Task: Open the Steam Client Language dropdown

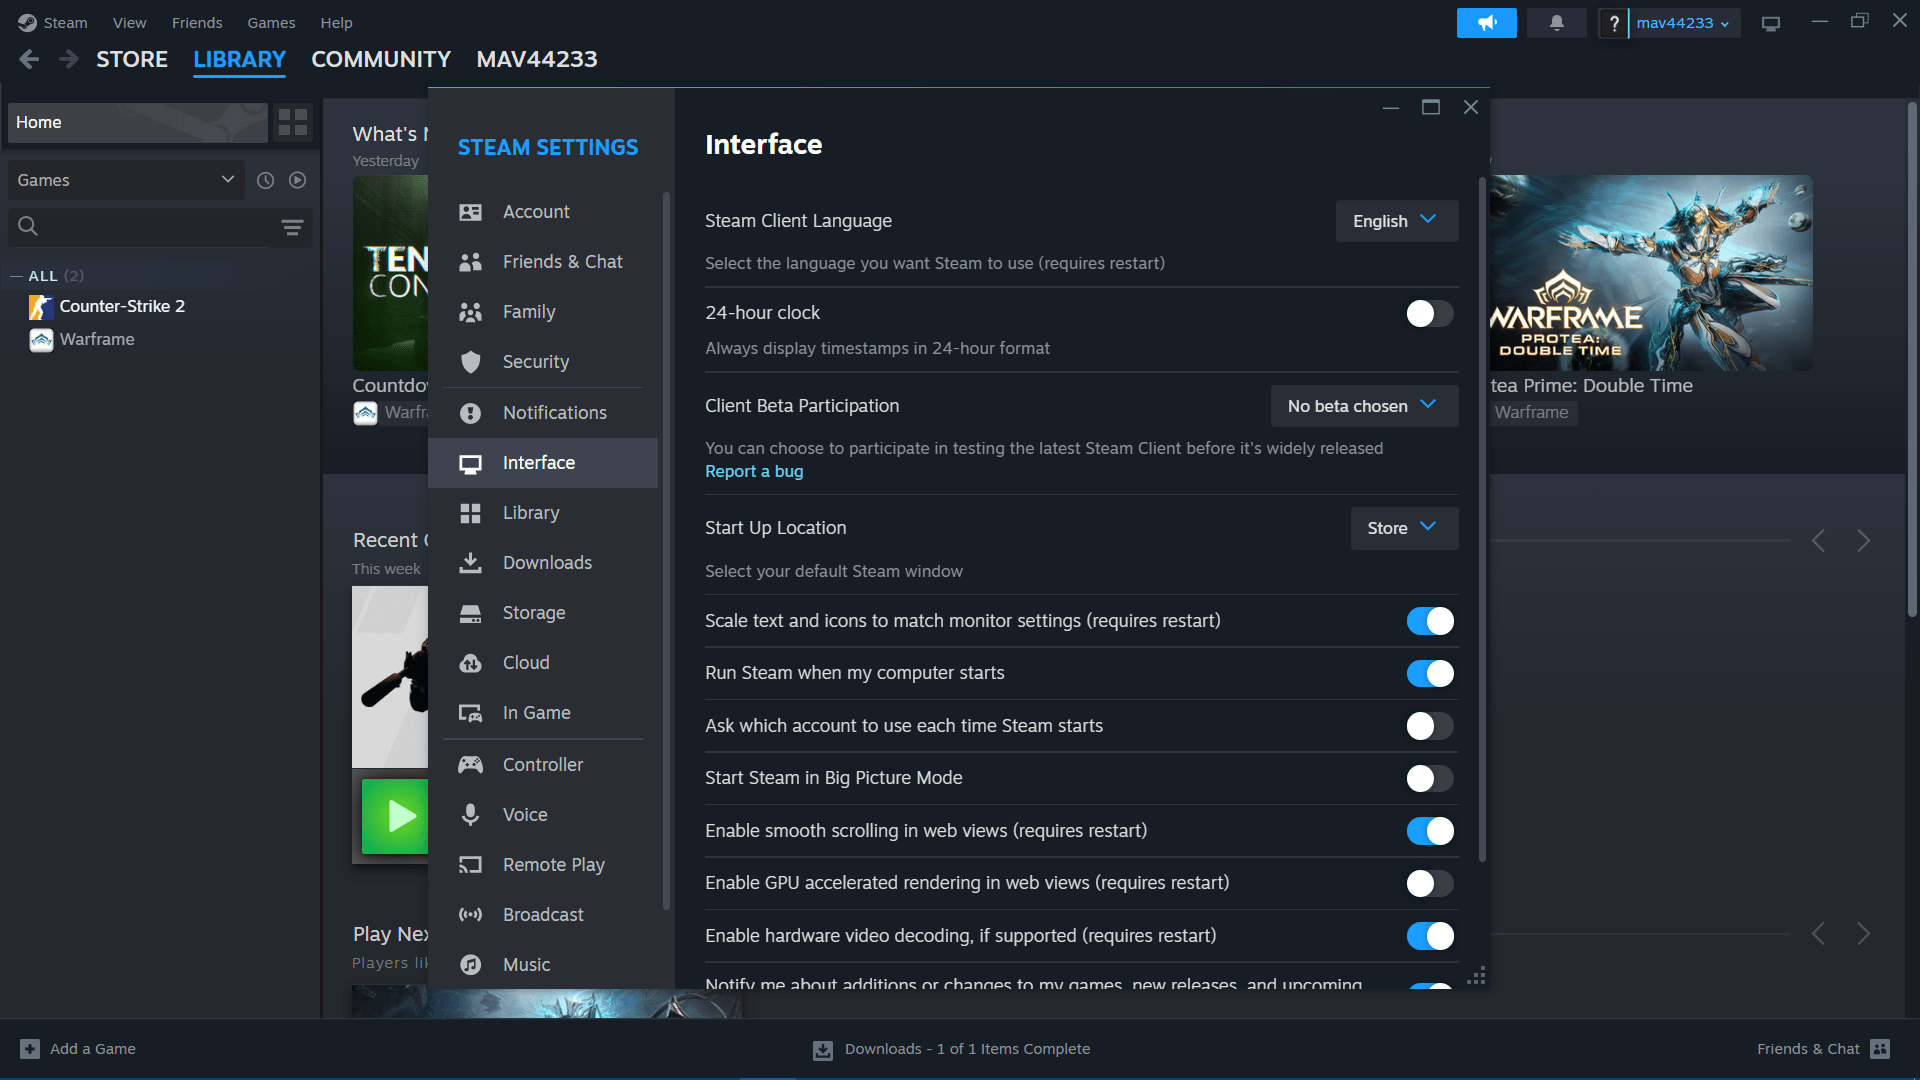Action: coord(1396,221)
